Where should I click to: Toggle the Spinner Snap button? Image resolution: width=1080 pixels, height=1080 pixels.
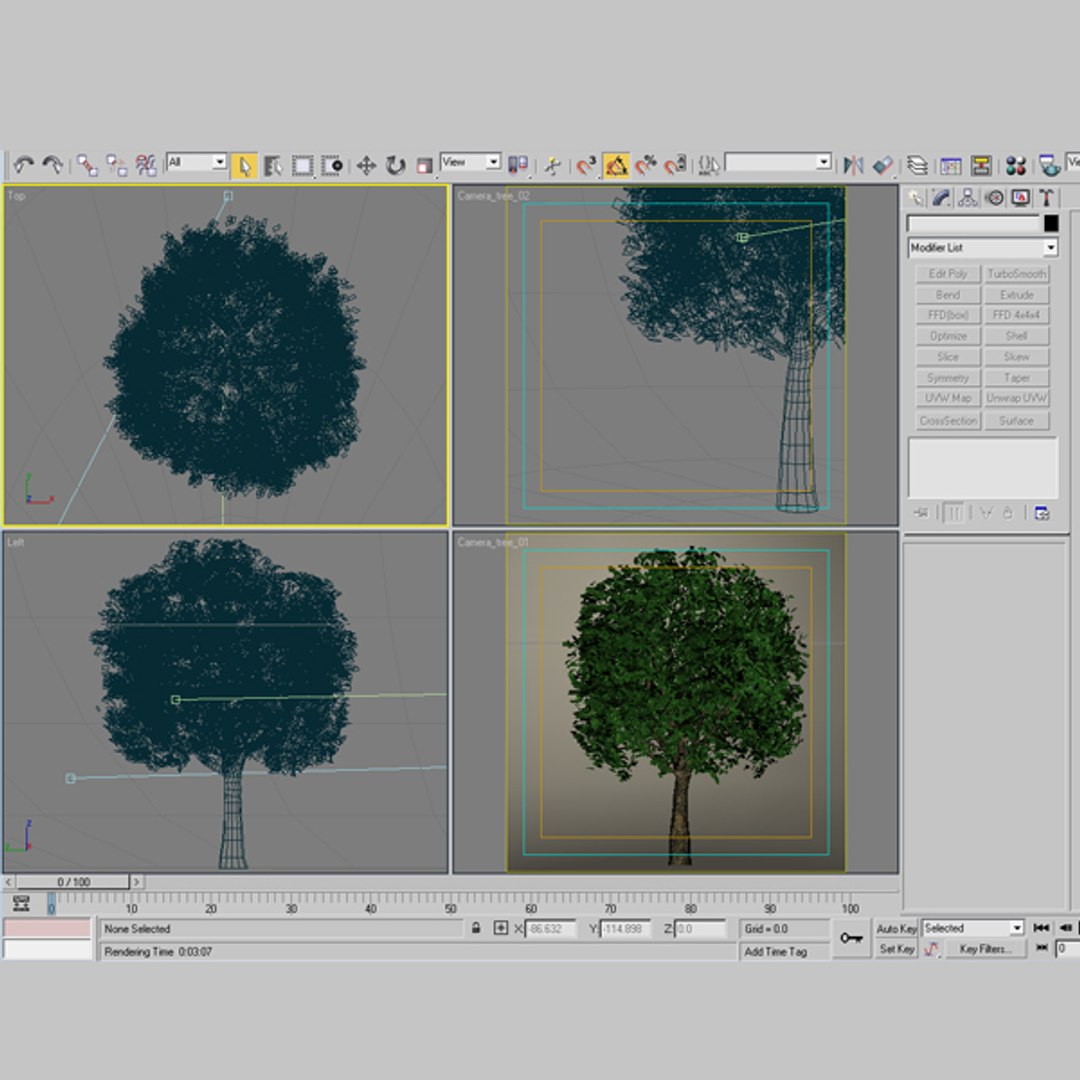(675, 165)
